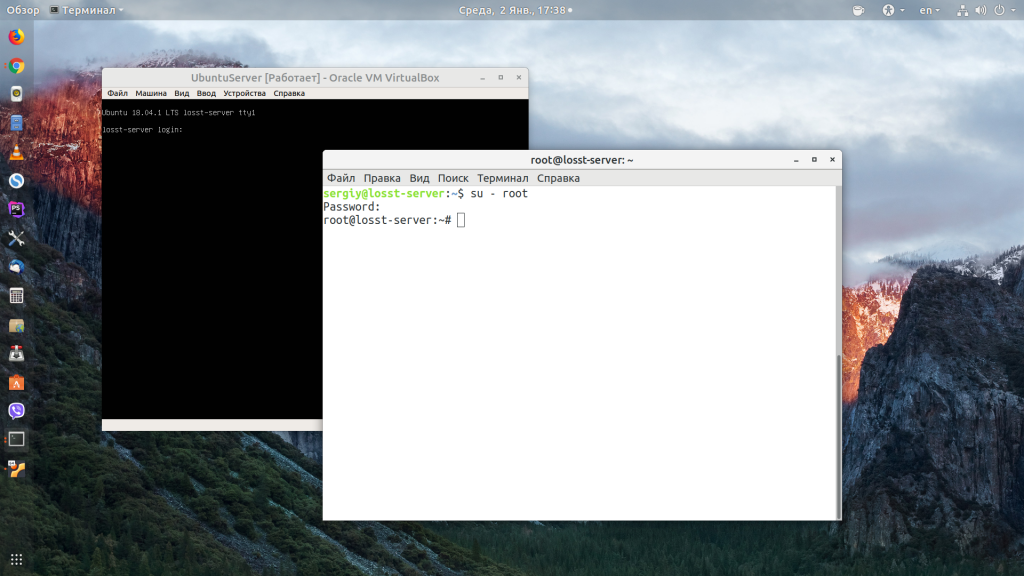Expand the accessibility menu in top bar

[892, 10]
